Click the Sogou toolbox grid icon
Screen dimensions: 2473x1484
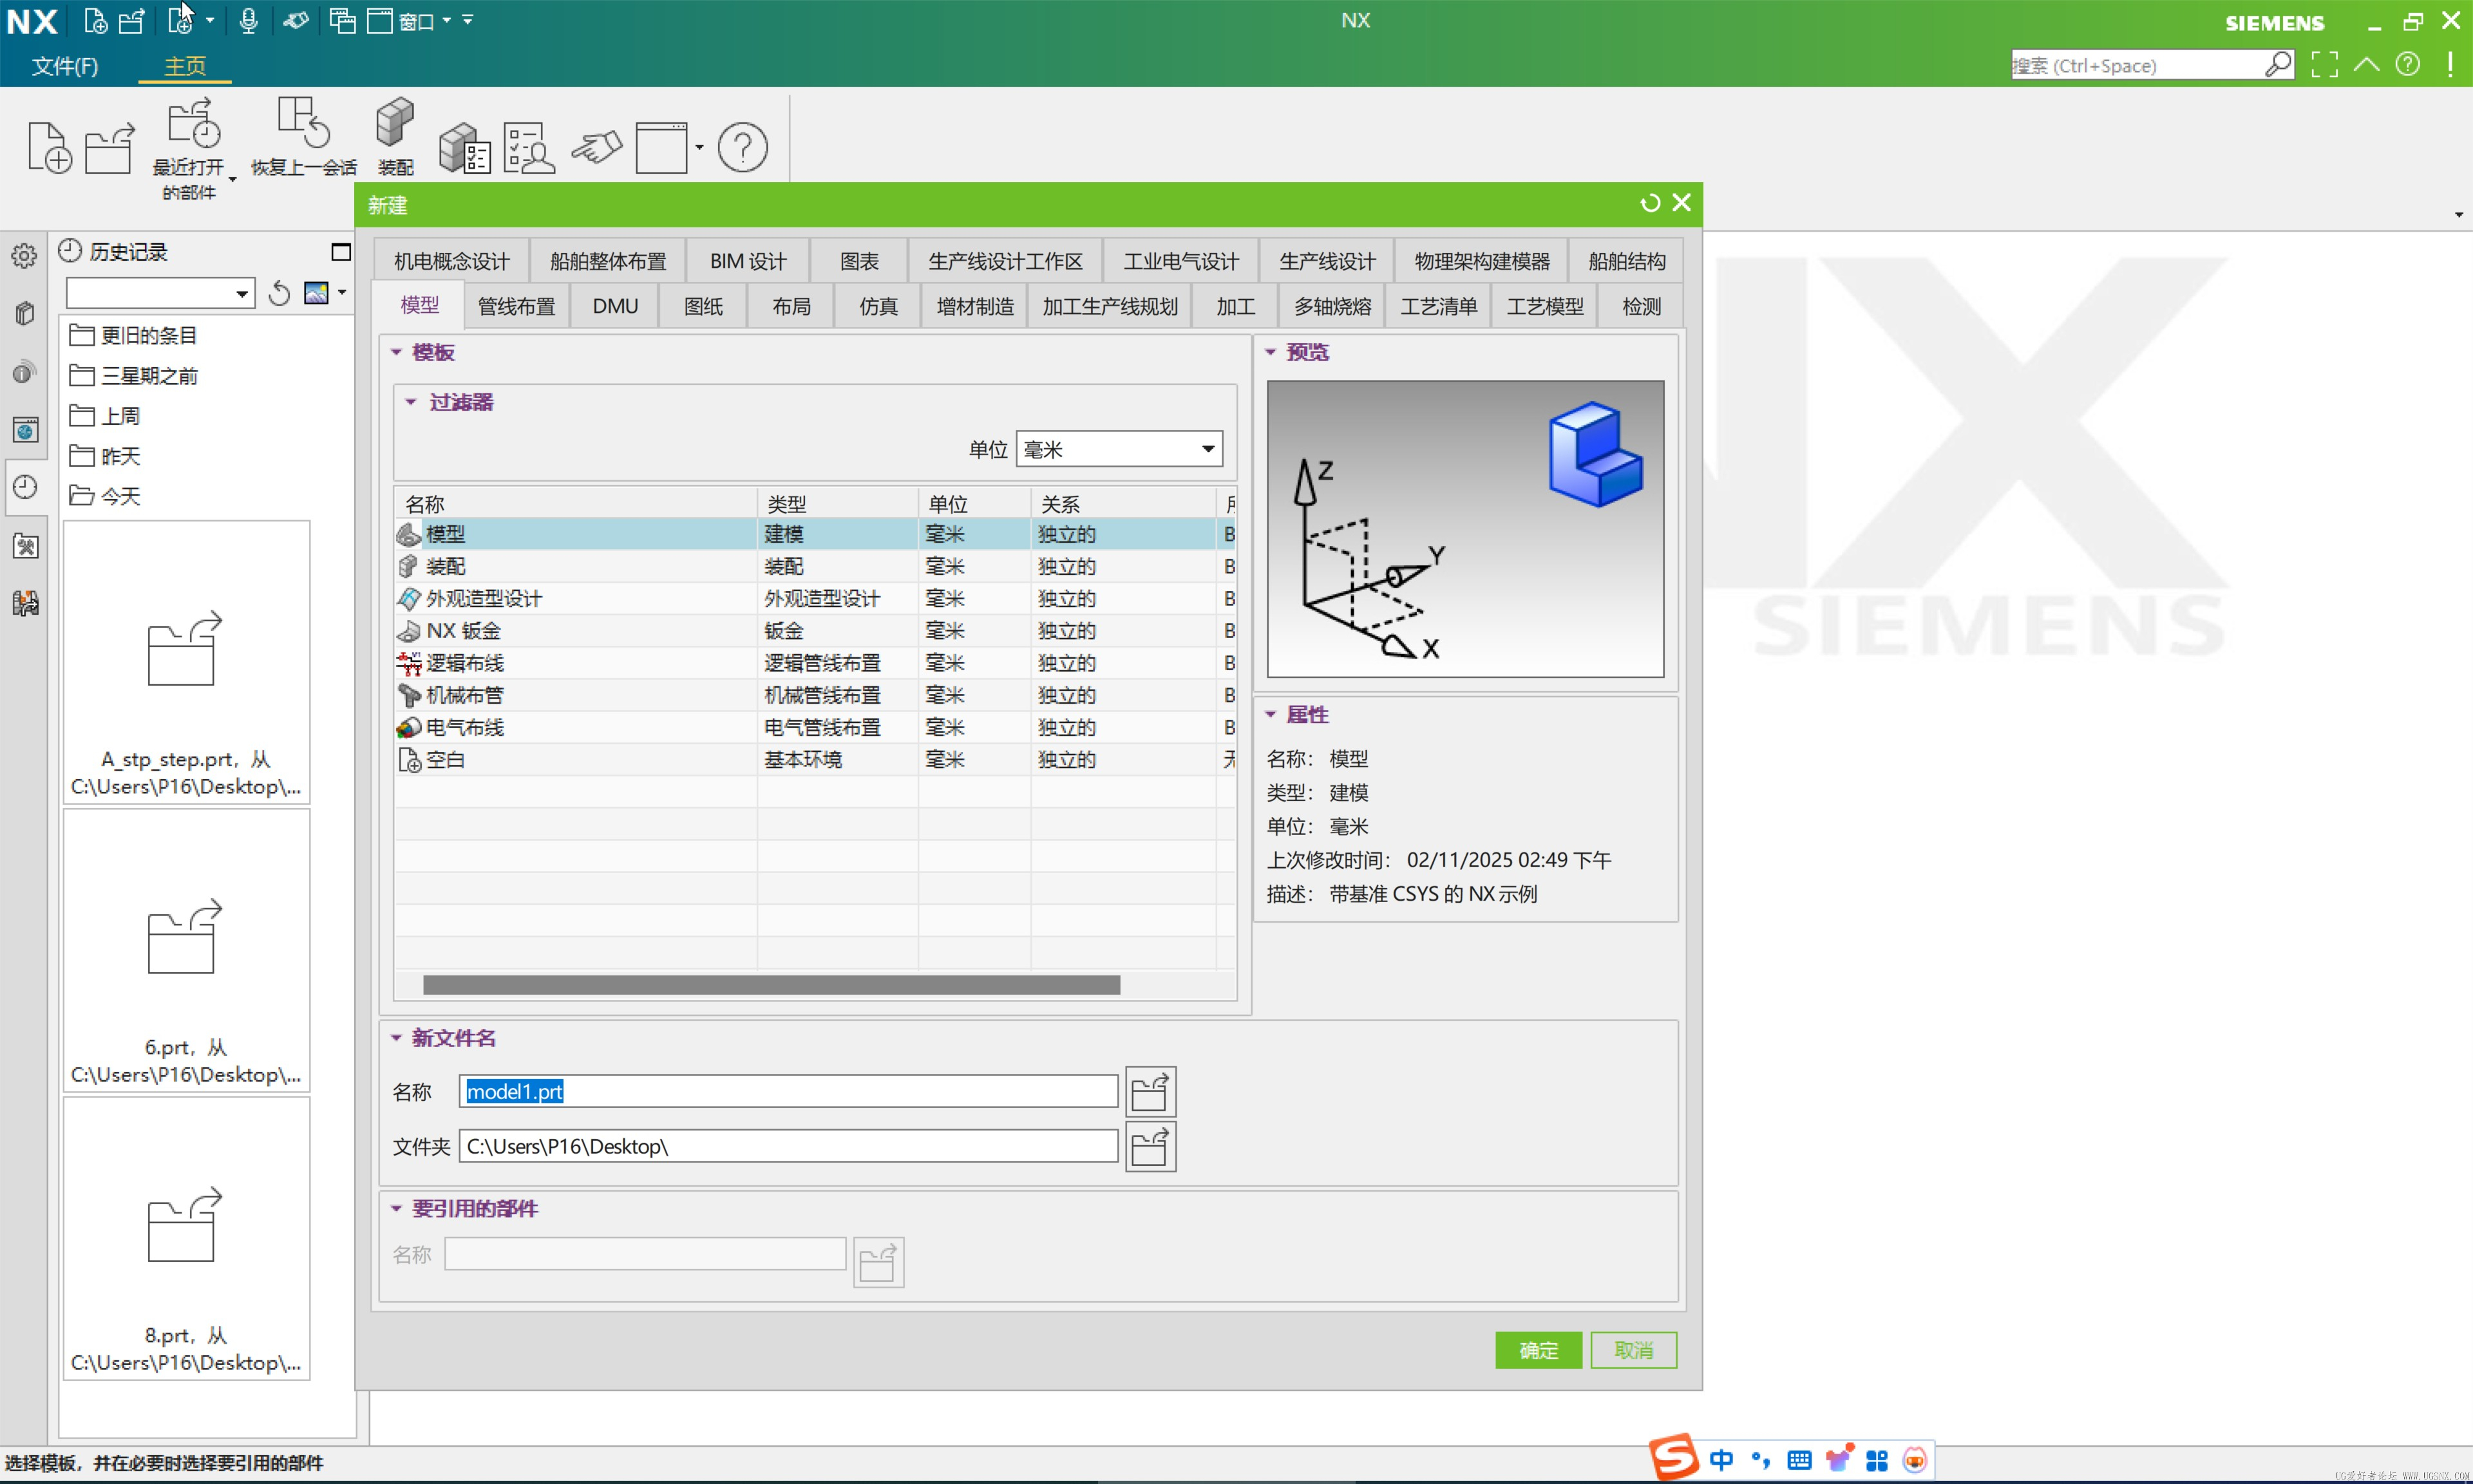pyautogui.click(x=1877, y=1460)
